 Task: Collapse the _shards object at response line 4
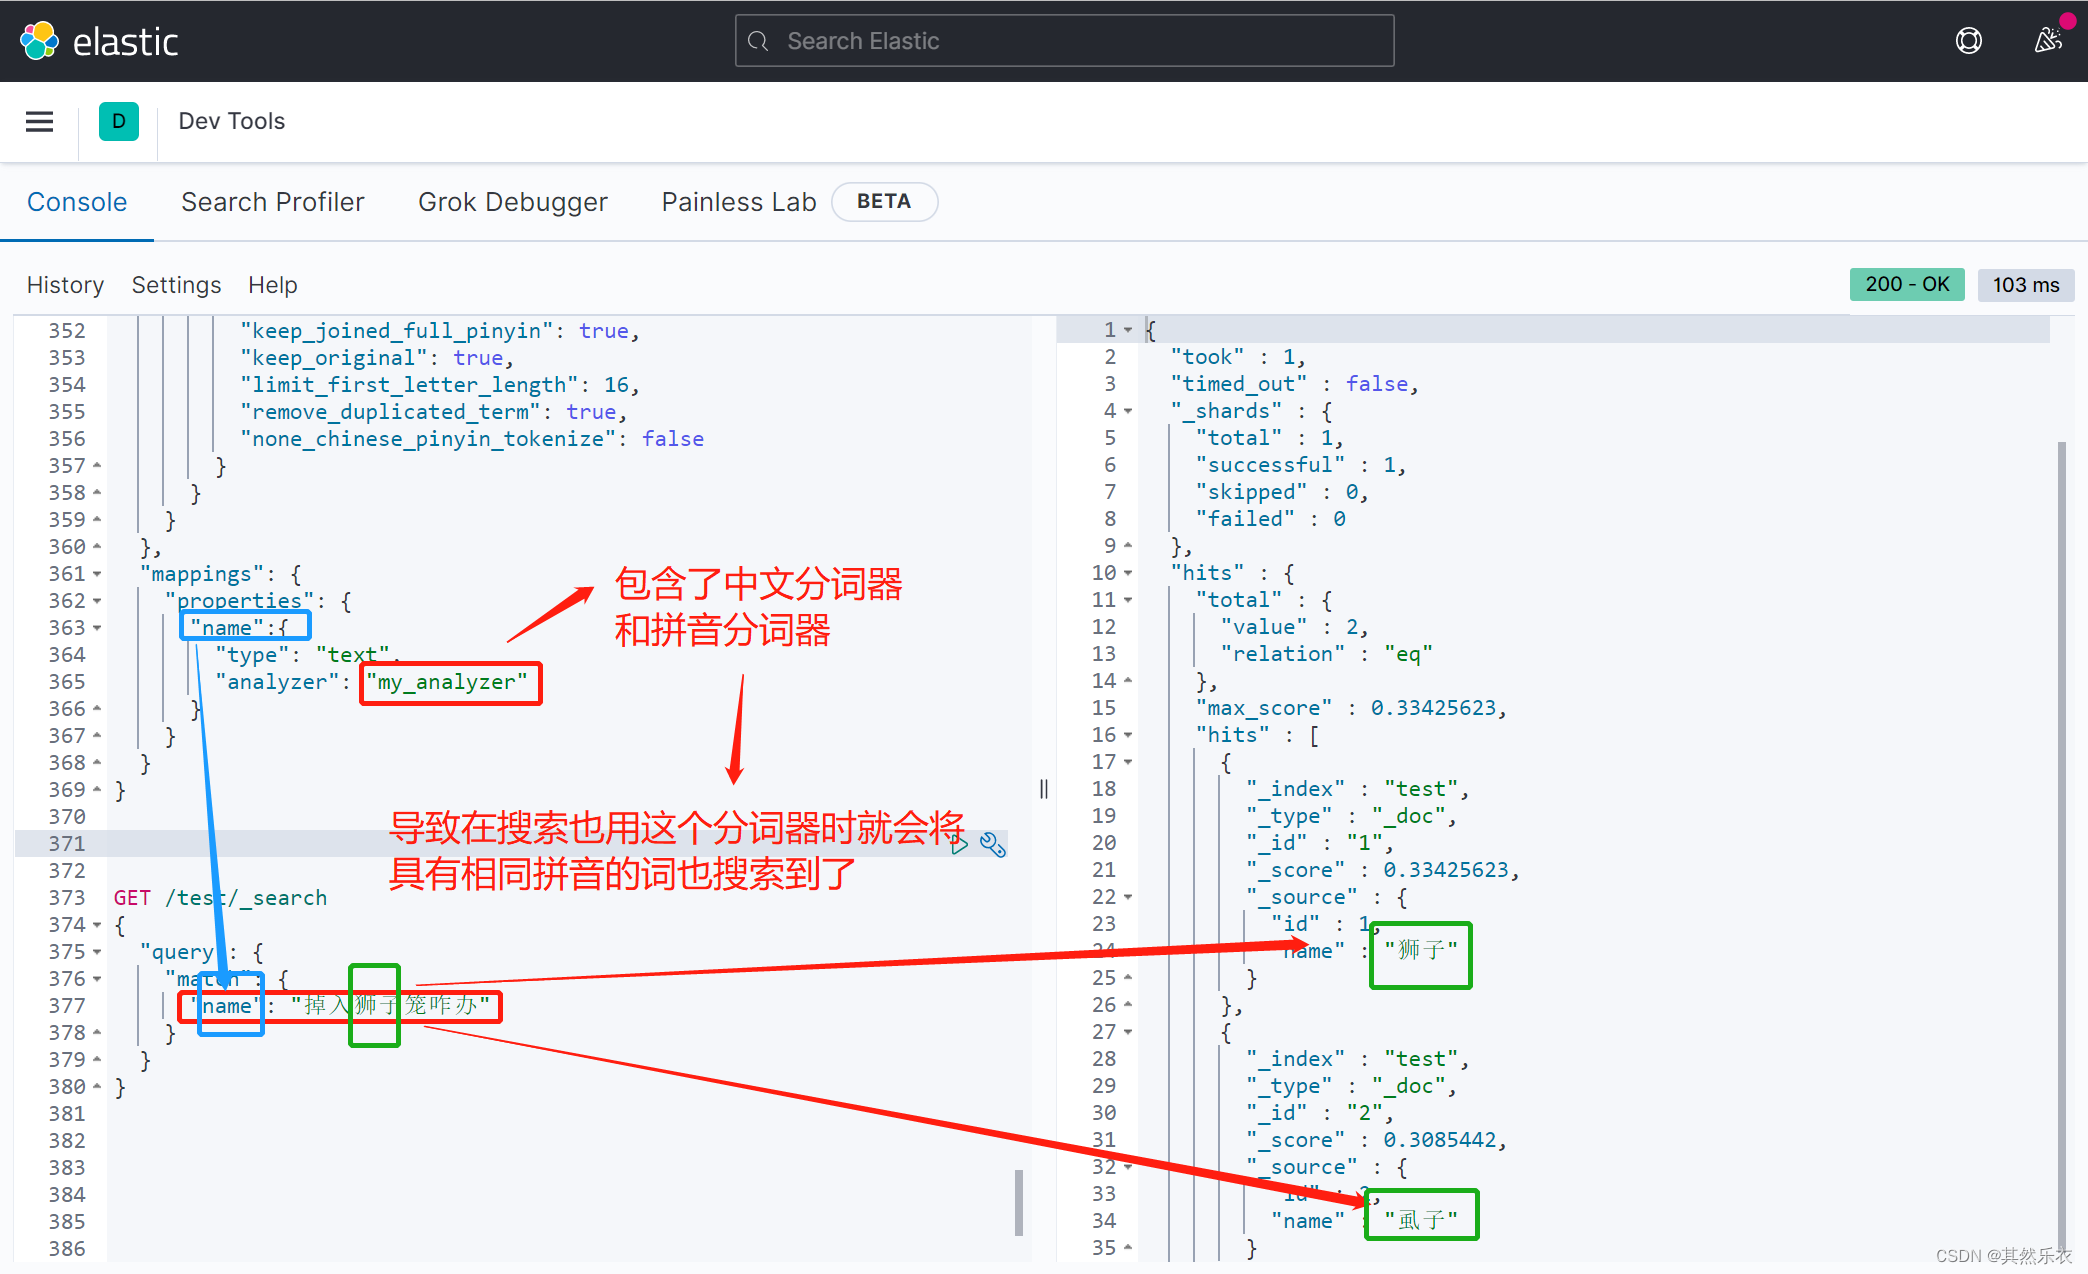(x=1128, y=411)
